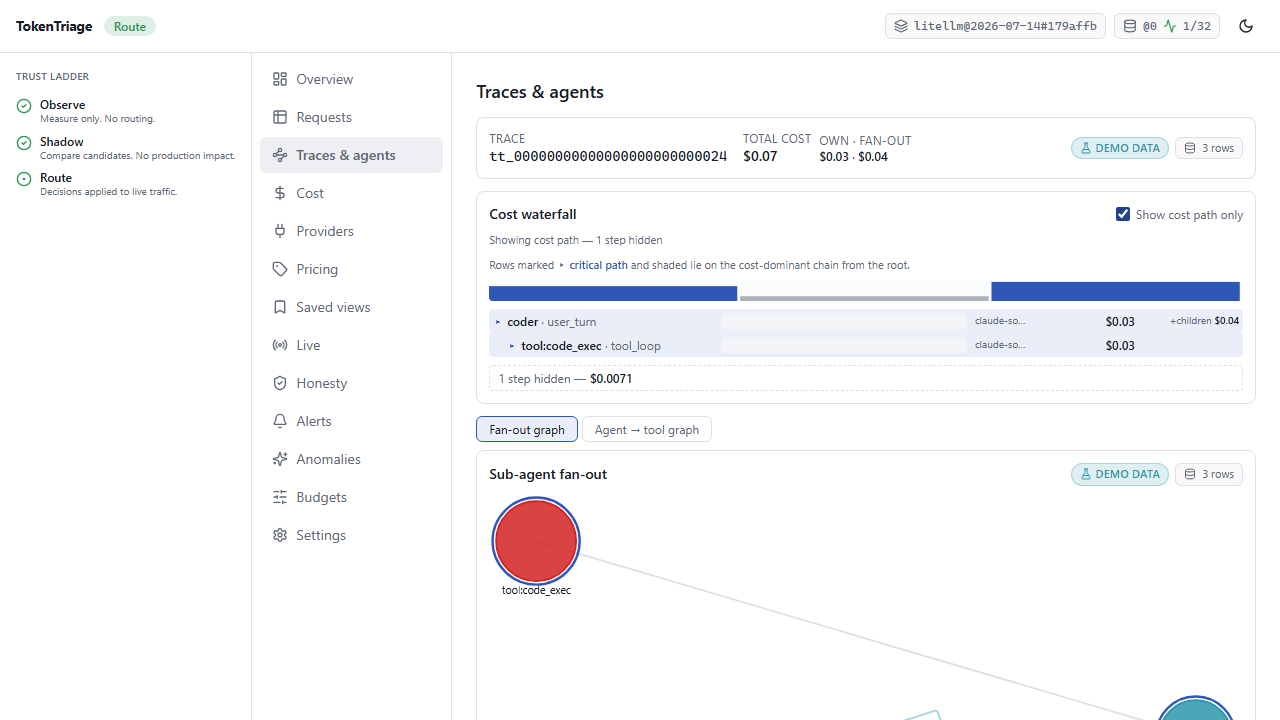Select the 'coder · user_turn' waterfall row label

click(552, 322)
